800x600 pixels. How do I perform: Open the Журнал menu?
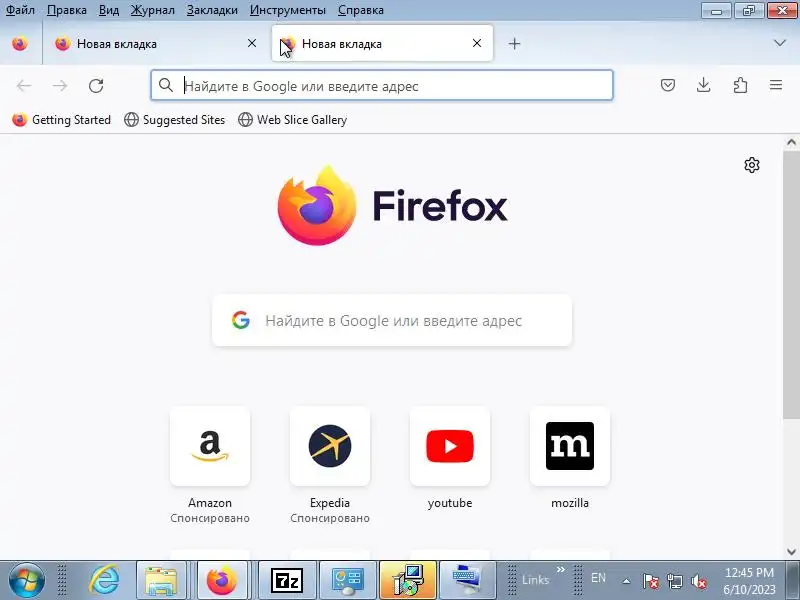pos(153,10)
